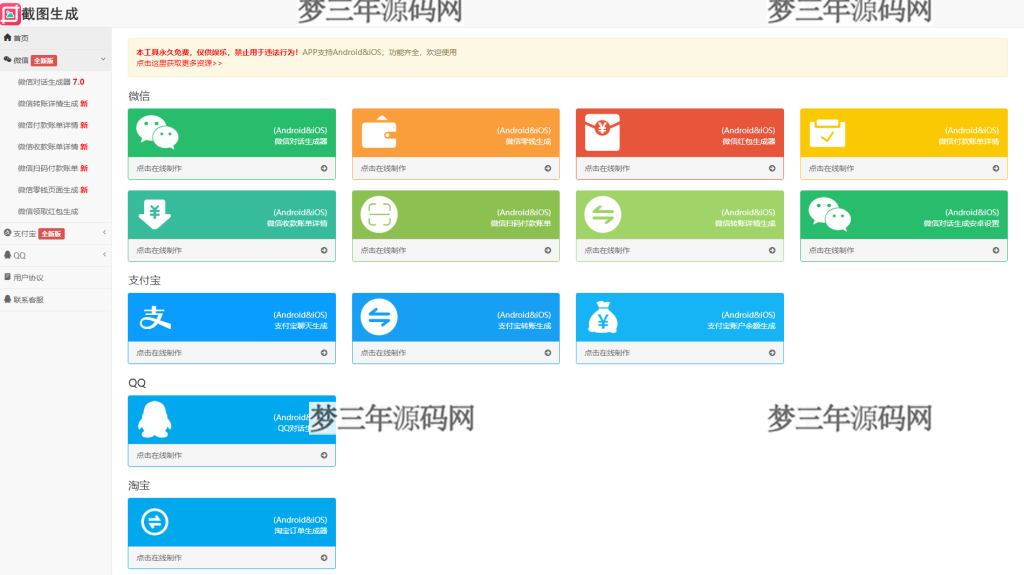
Task: Click the arrow circle under 微信扫码付款账单 card
Action: tap(548, 250)
